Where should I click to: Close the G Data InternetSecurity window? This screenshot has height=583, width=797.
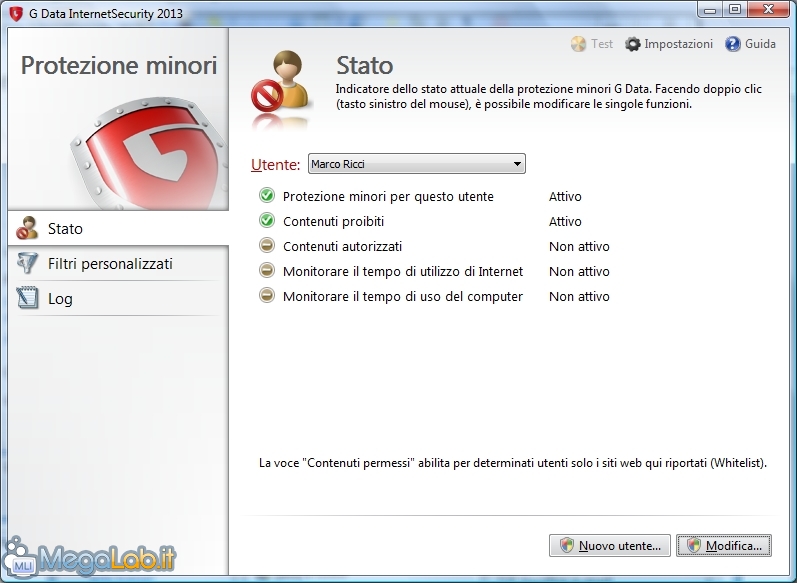pos(768,10)
